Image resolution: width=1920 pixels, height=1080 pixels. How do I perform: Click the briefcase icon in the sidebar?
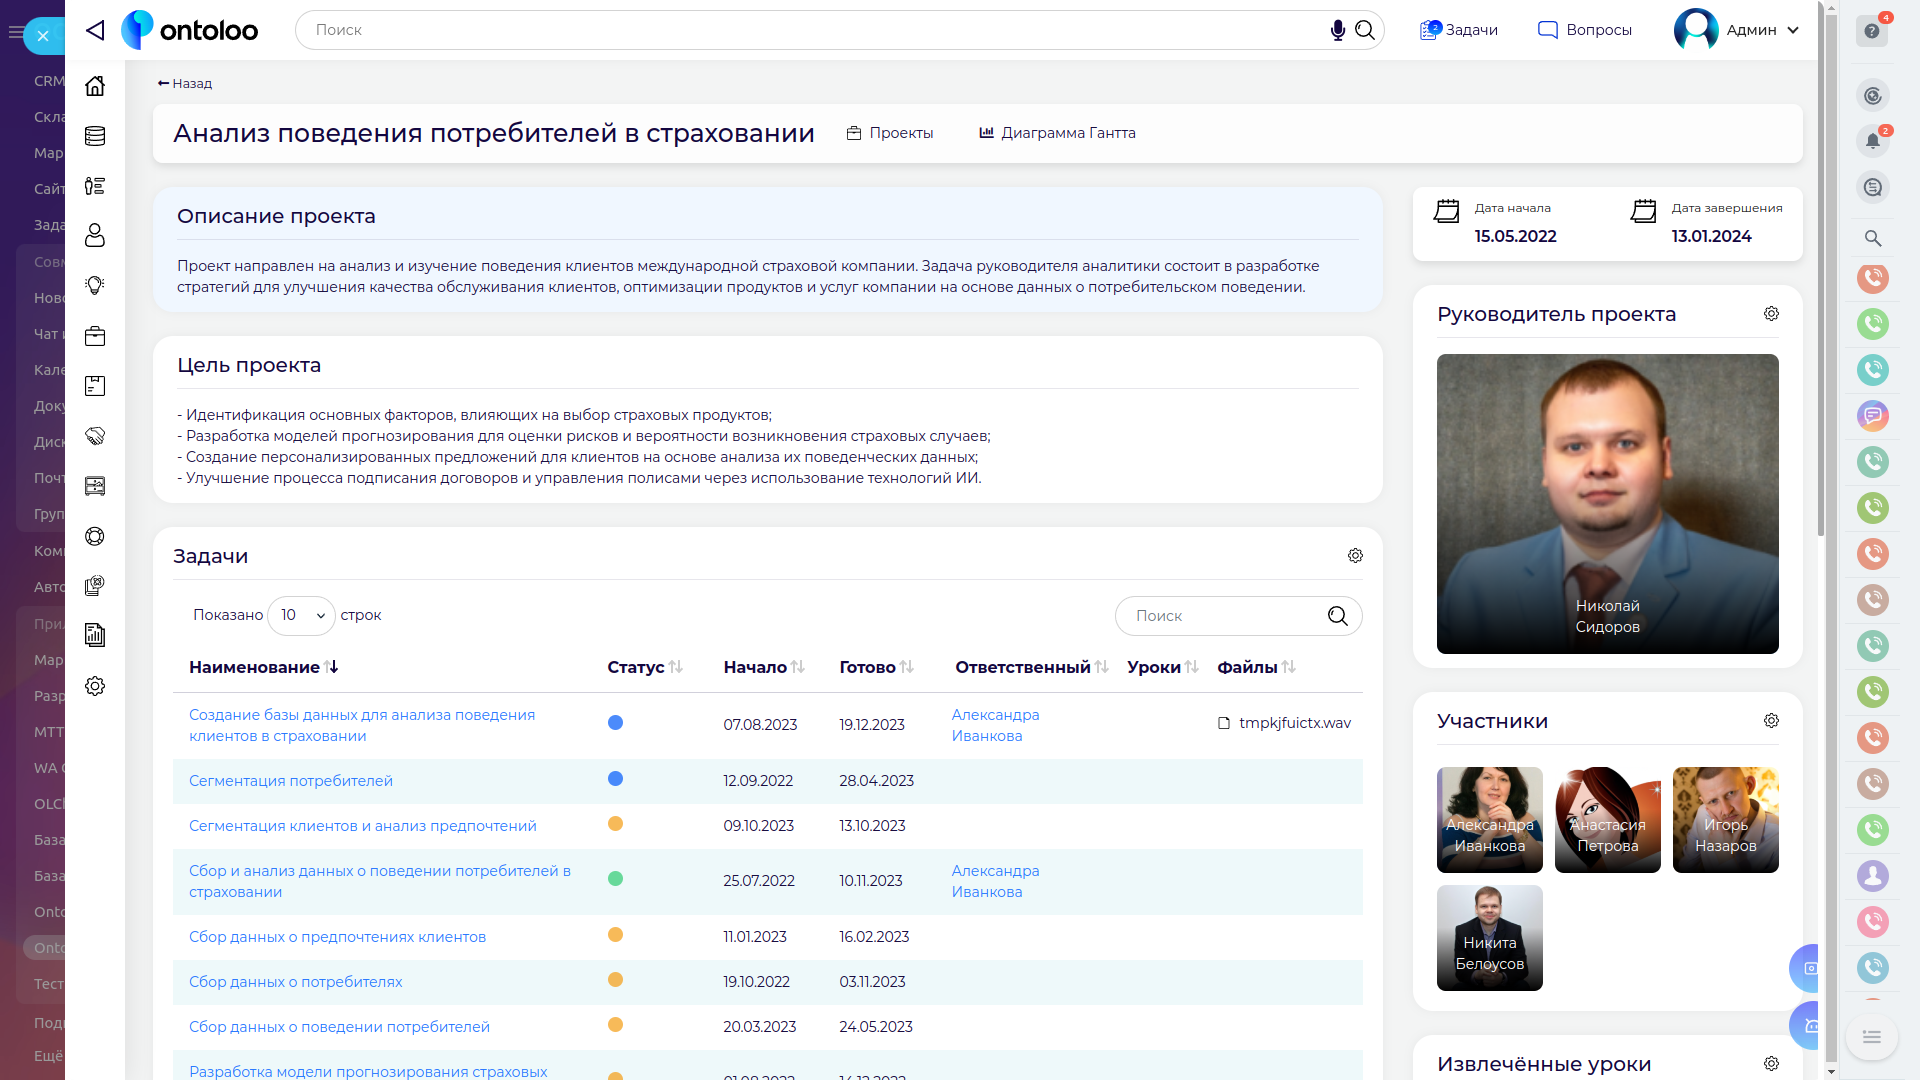(95, 336)
